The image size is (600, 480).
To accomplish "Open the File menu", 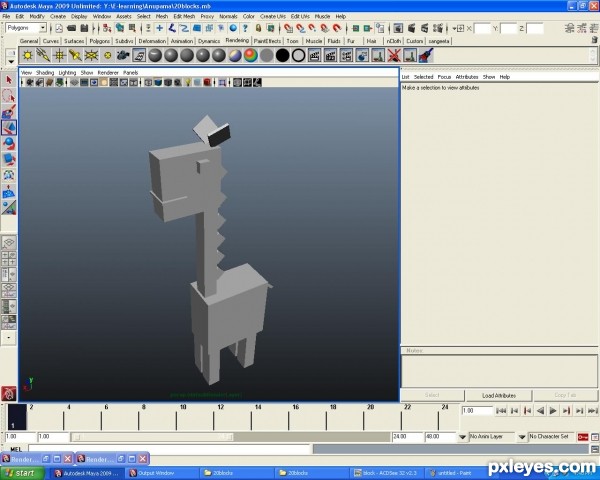I will coord(6,16).
